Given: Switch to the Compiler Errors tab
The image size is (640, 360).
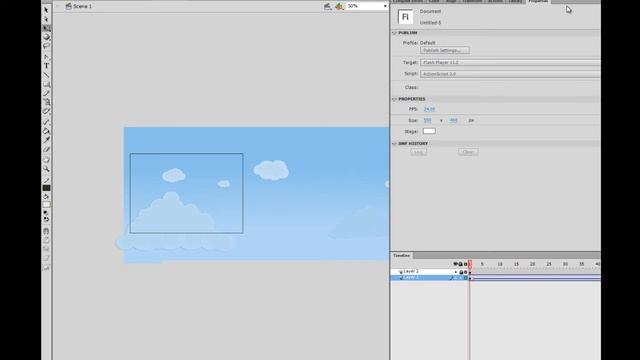Looking at the screenshot, I should click(408, 2).
